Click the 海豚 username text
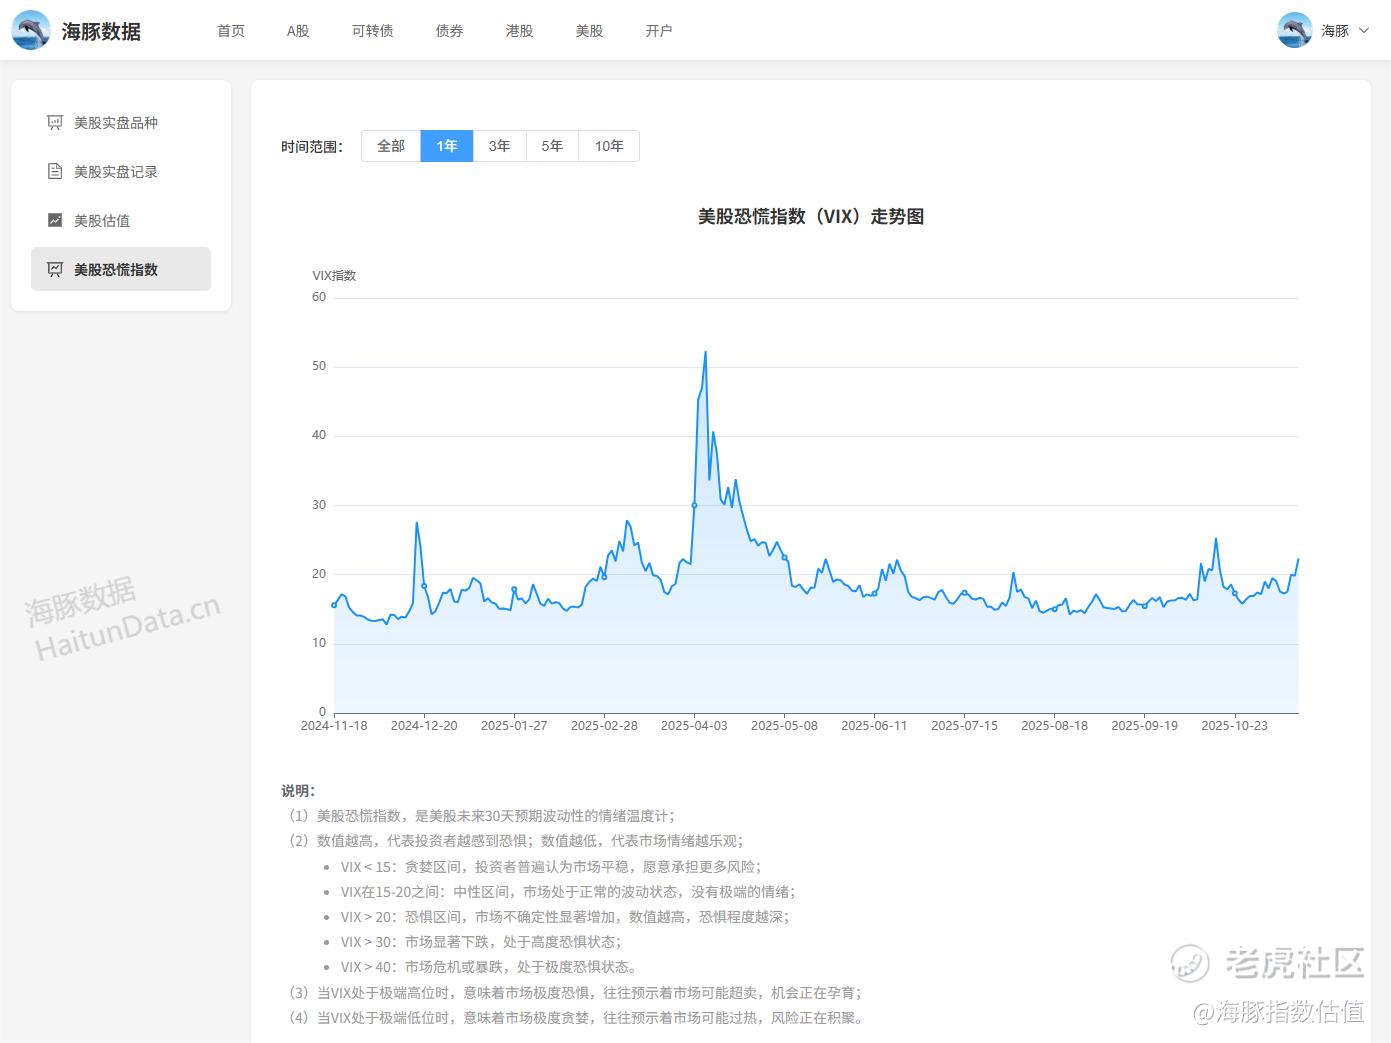 pos(1335,31)
